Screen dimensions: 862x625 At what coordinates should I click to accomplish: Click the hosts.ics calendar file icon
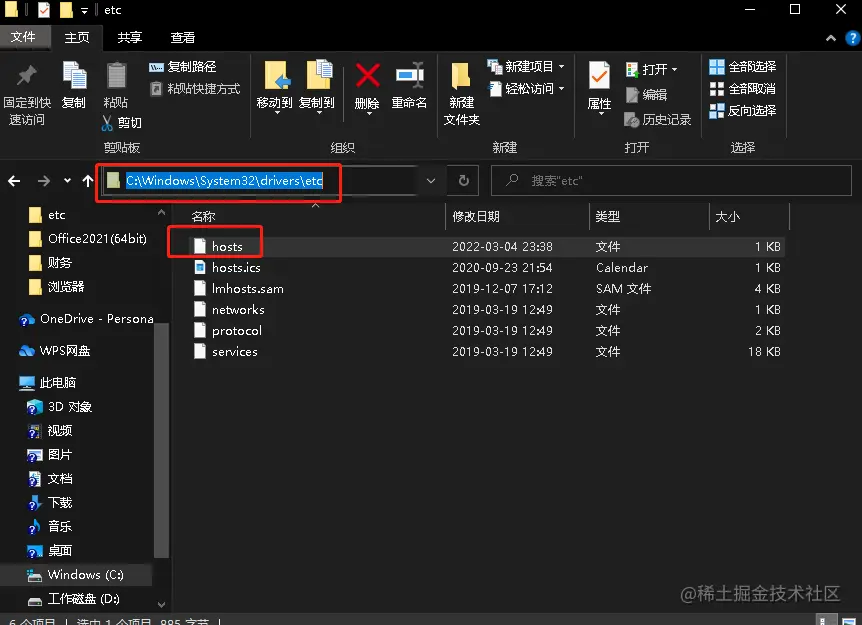pyautogui.click(x=200, y=268)
